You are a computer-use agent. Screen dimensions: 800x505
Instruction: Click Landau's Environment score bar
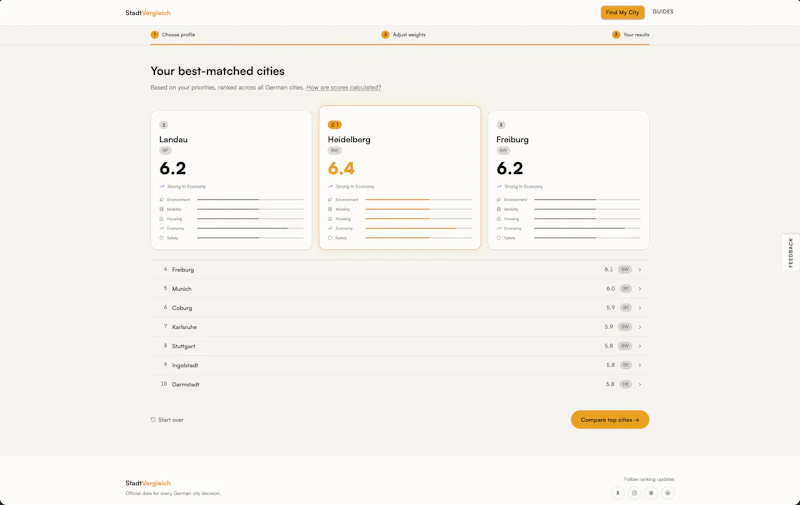click(x=251, y=199)
